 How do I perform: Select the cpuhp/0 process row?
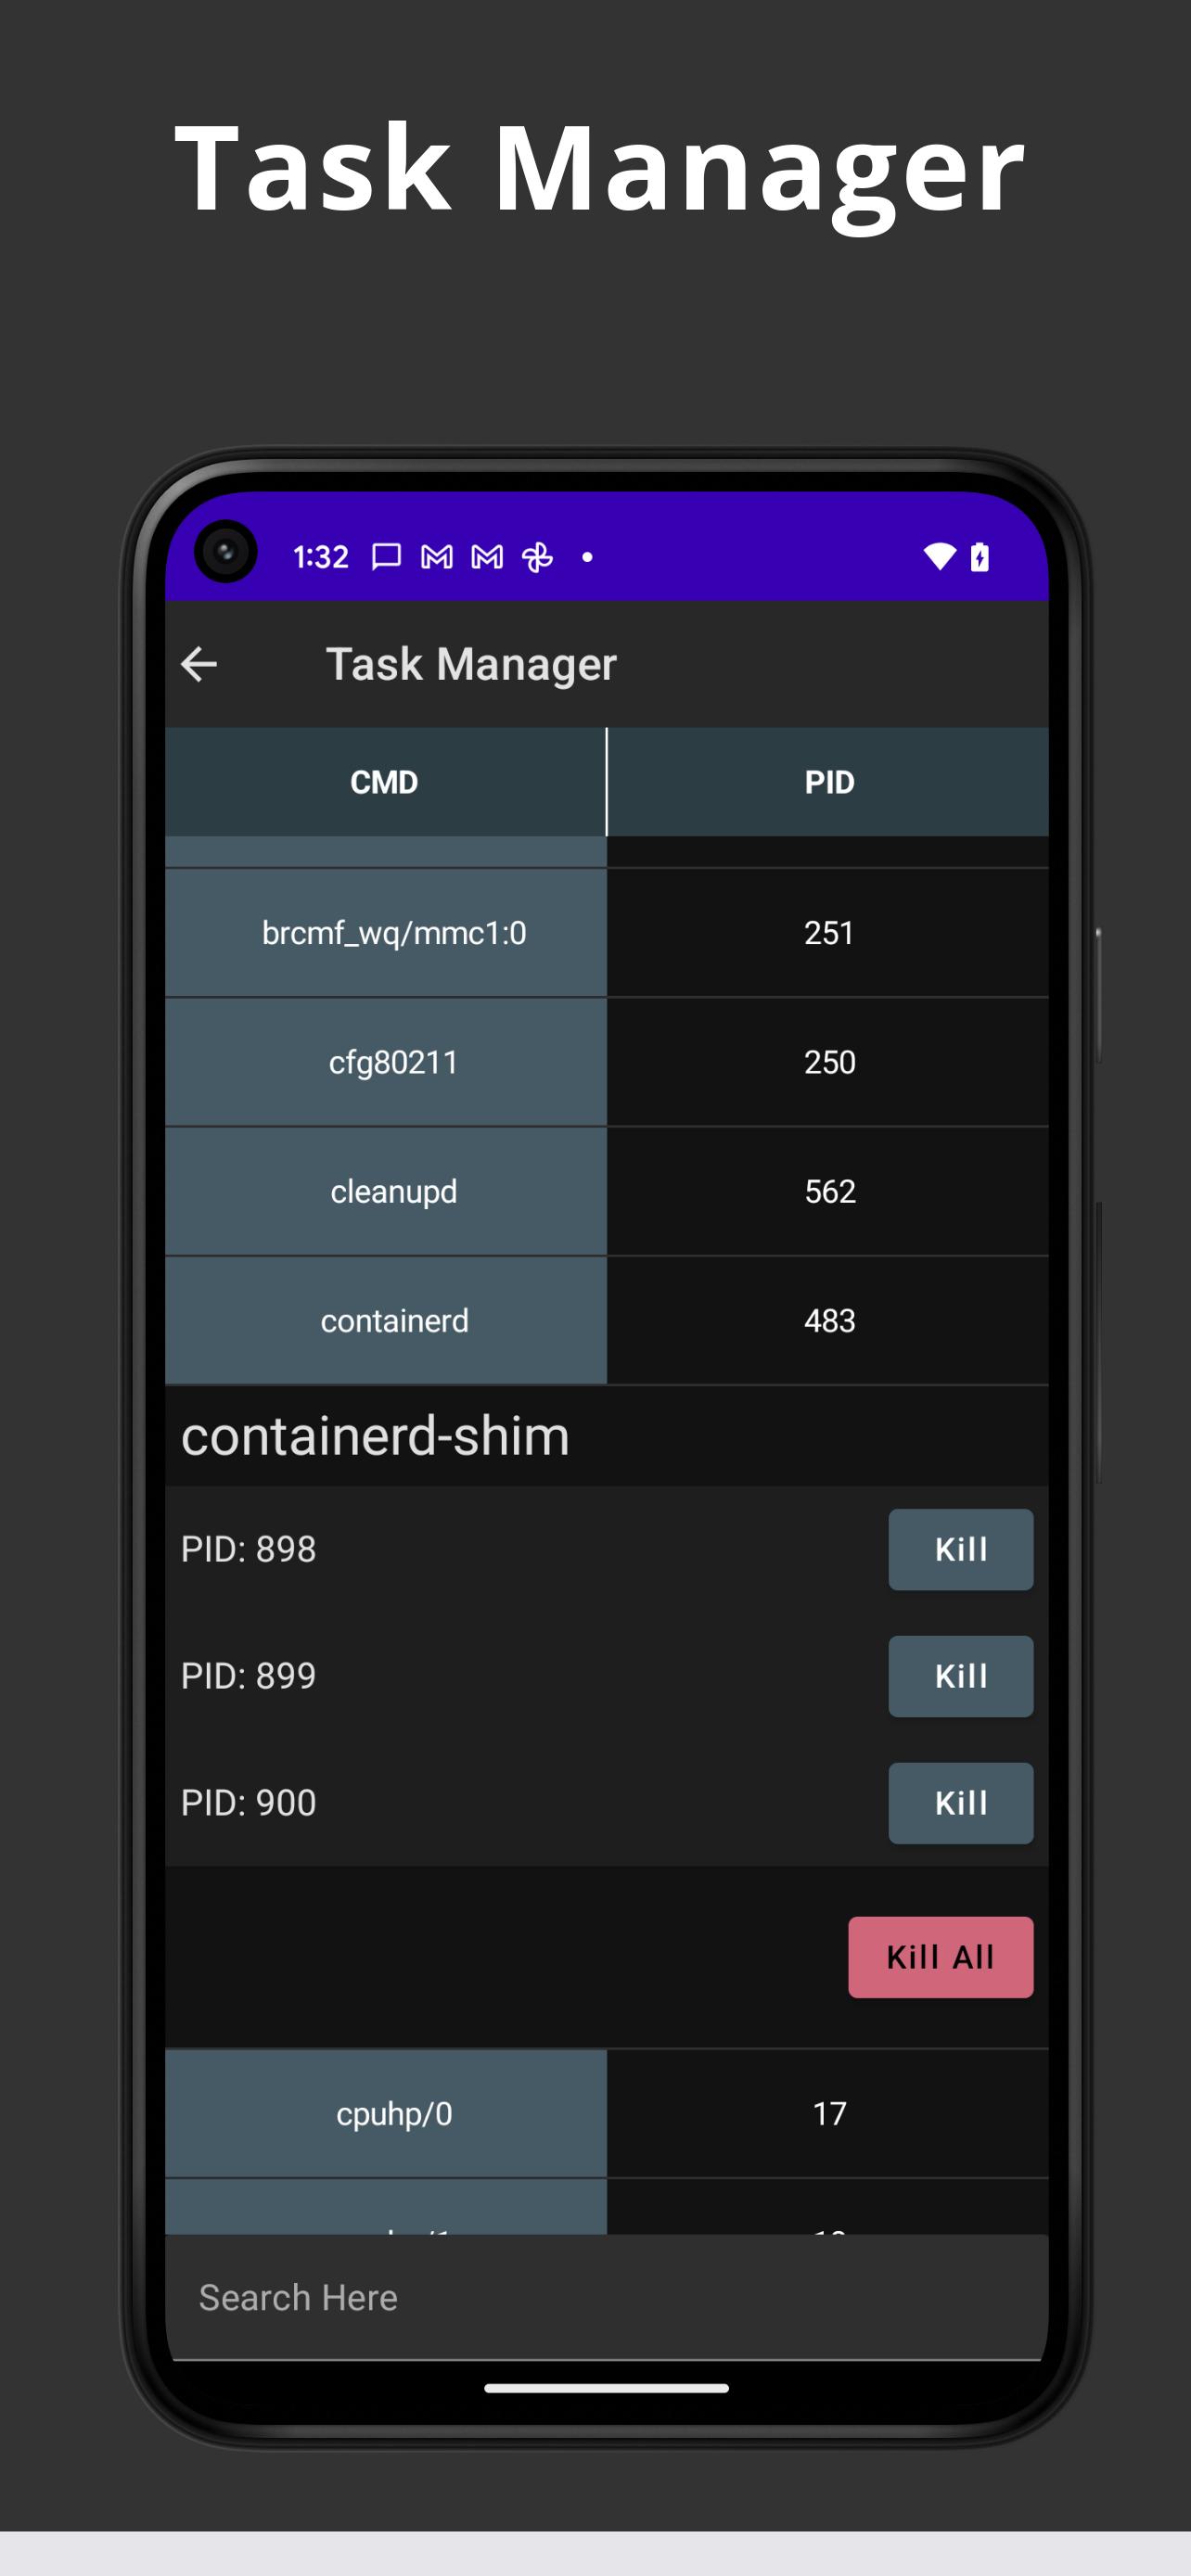coord(606,2114)
